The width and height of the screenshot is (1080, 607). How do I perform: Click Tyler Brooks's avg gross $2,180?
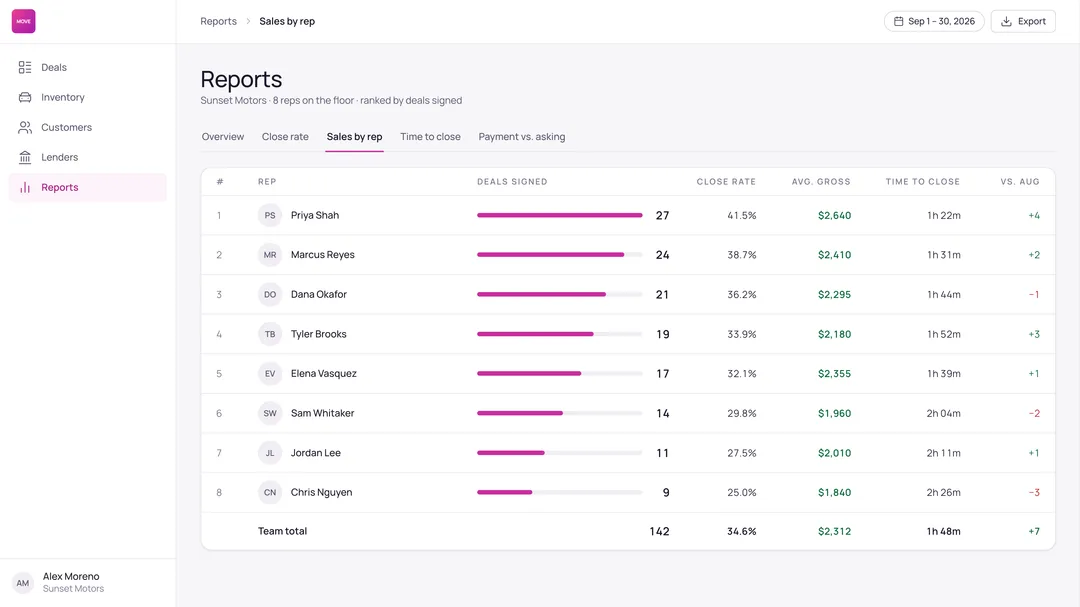[x=834, y=334]
